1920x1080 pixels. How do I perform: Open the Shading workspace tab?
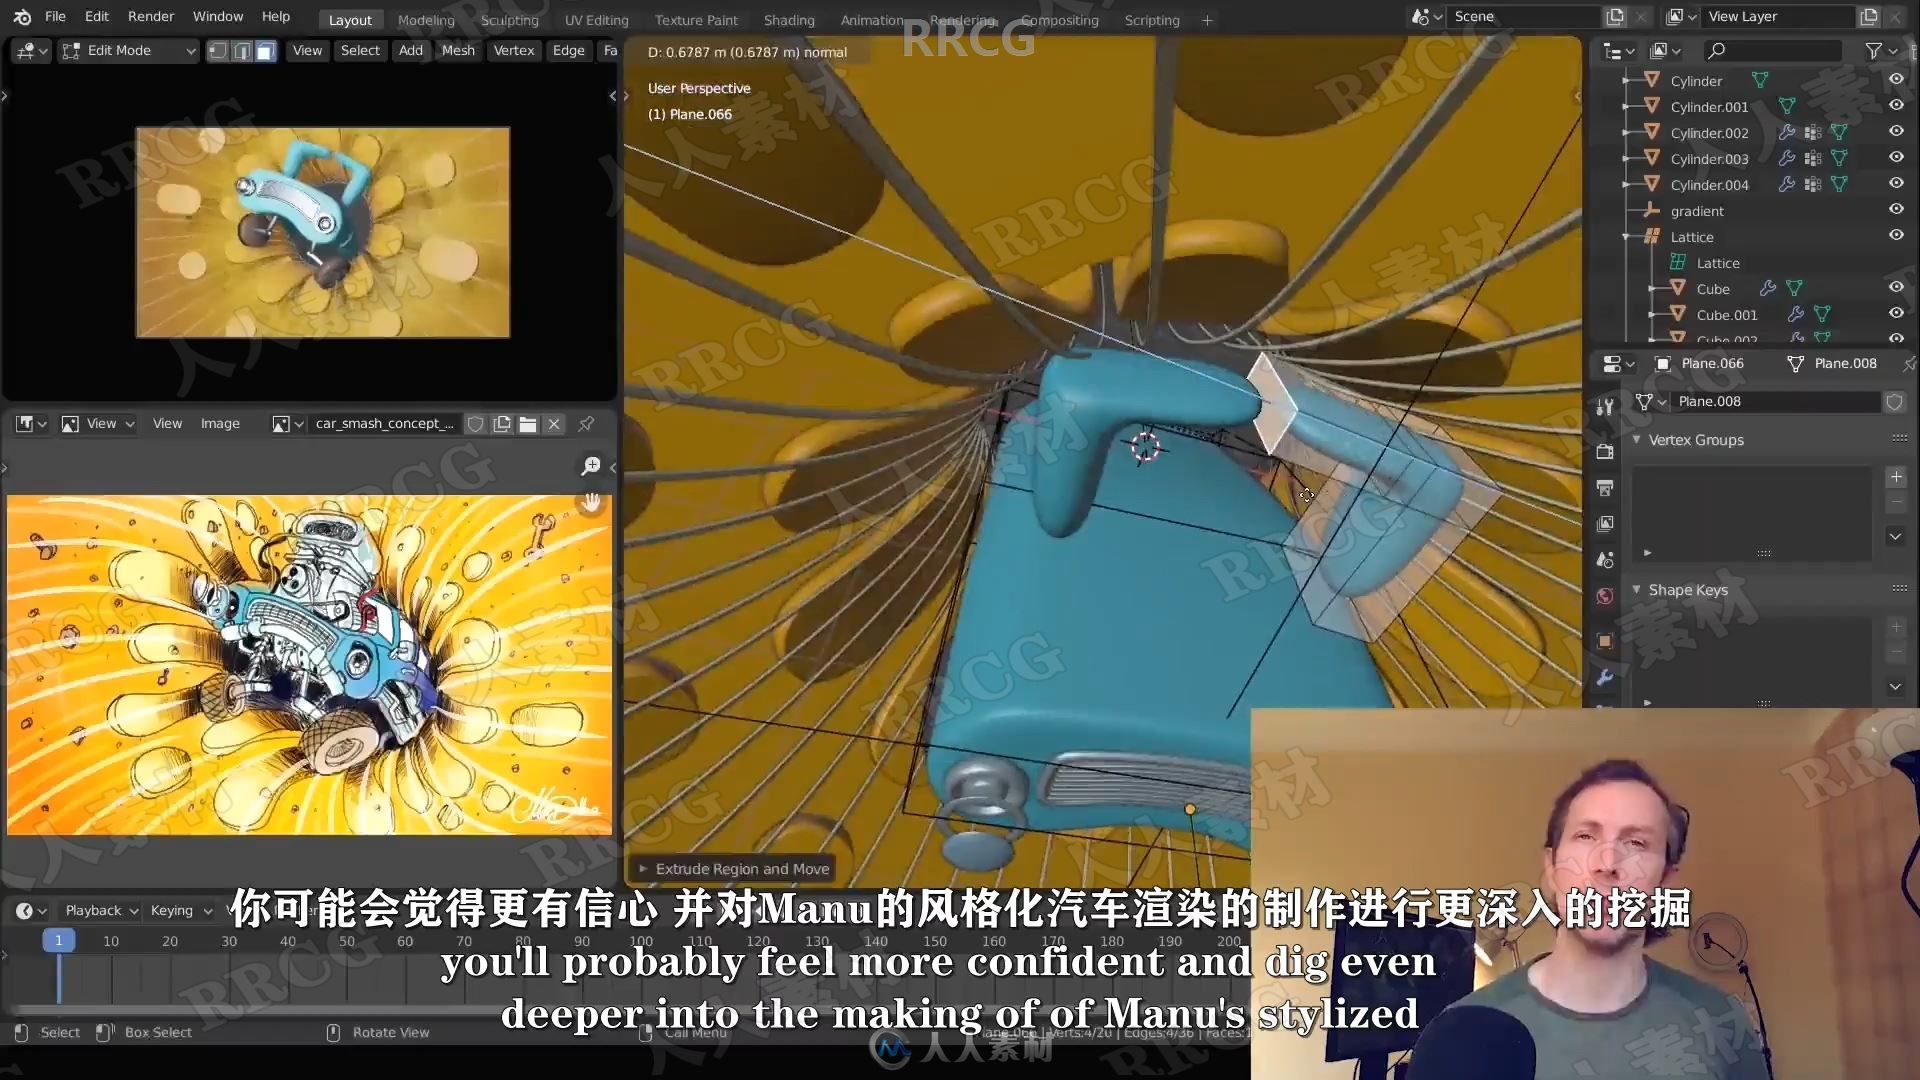point(787,16)
